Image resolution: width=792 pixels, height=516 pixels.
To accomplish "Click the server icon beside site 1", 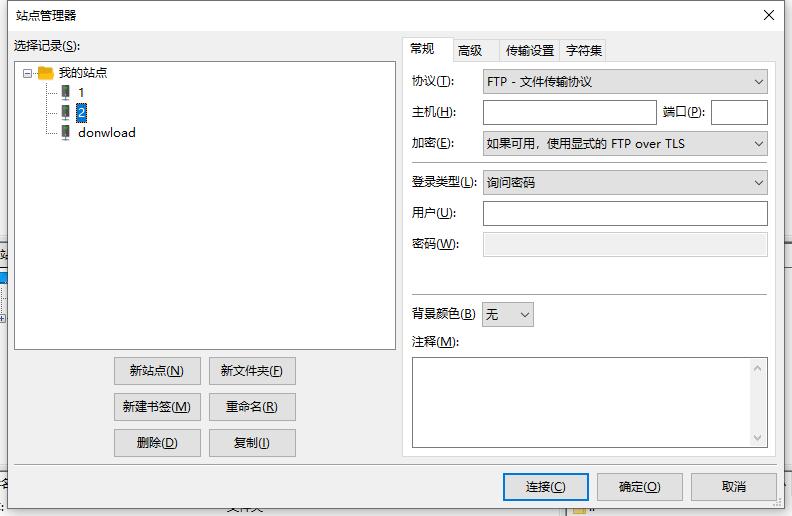I will [x=66, y=92].
